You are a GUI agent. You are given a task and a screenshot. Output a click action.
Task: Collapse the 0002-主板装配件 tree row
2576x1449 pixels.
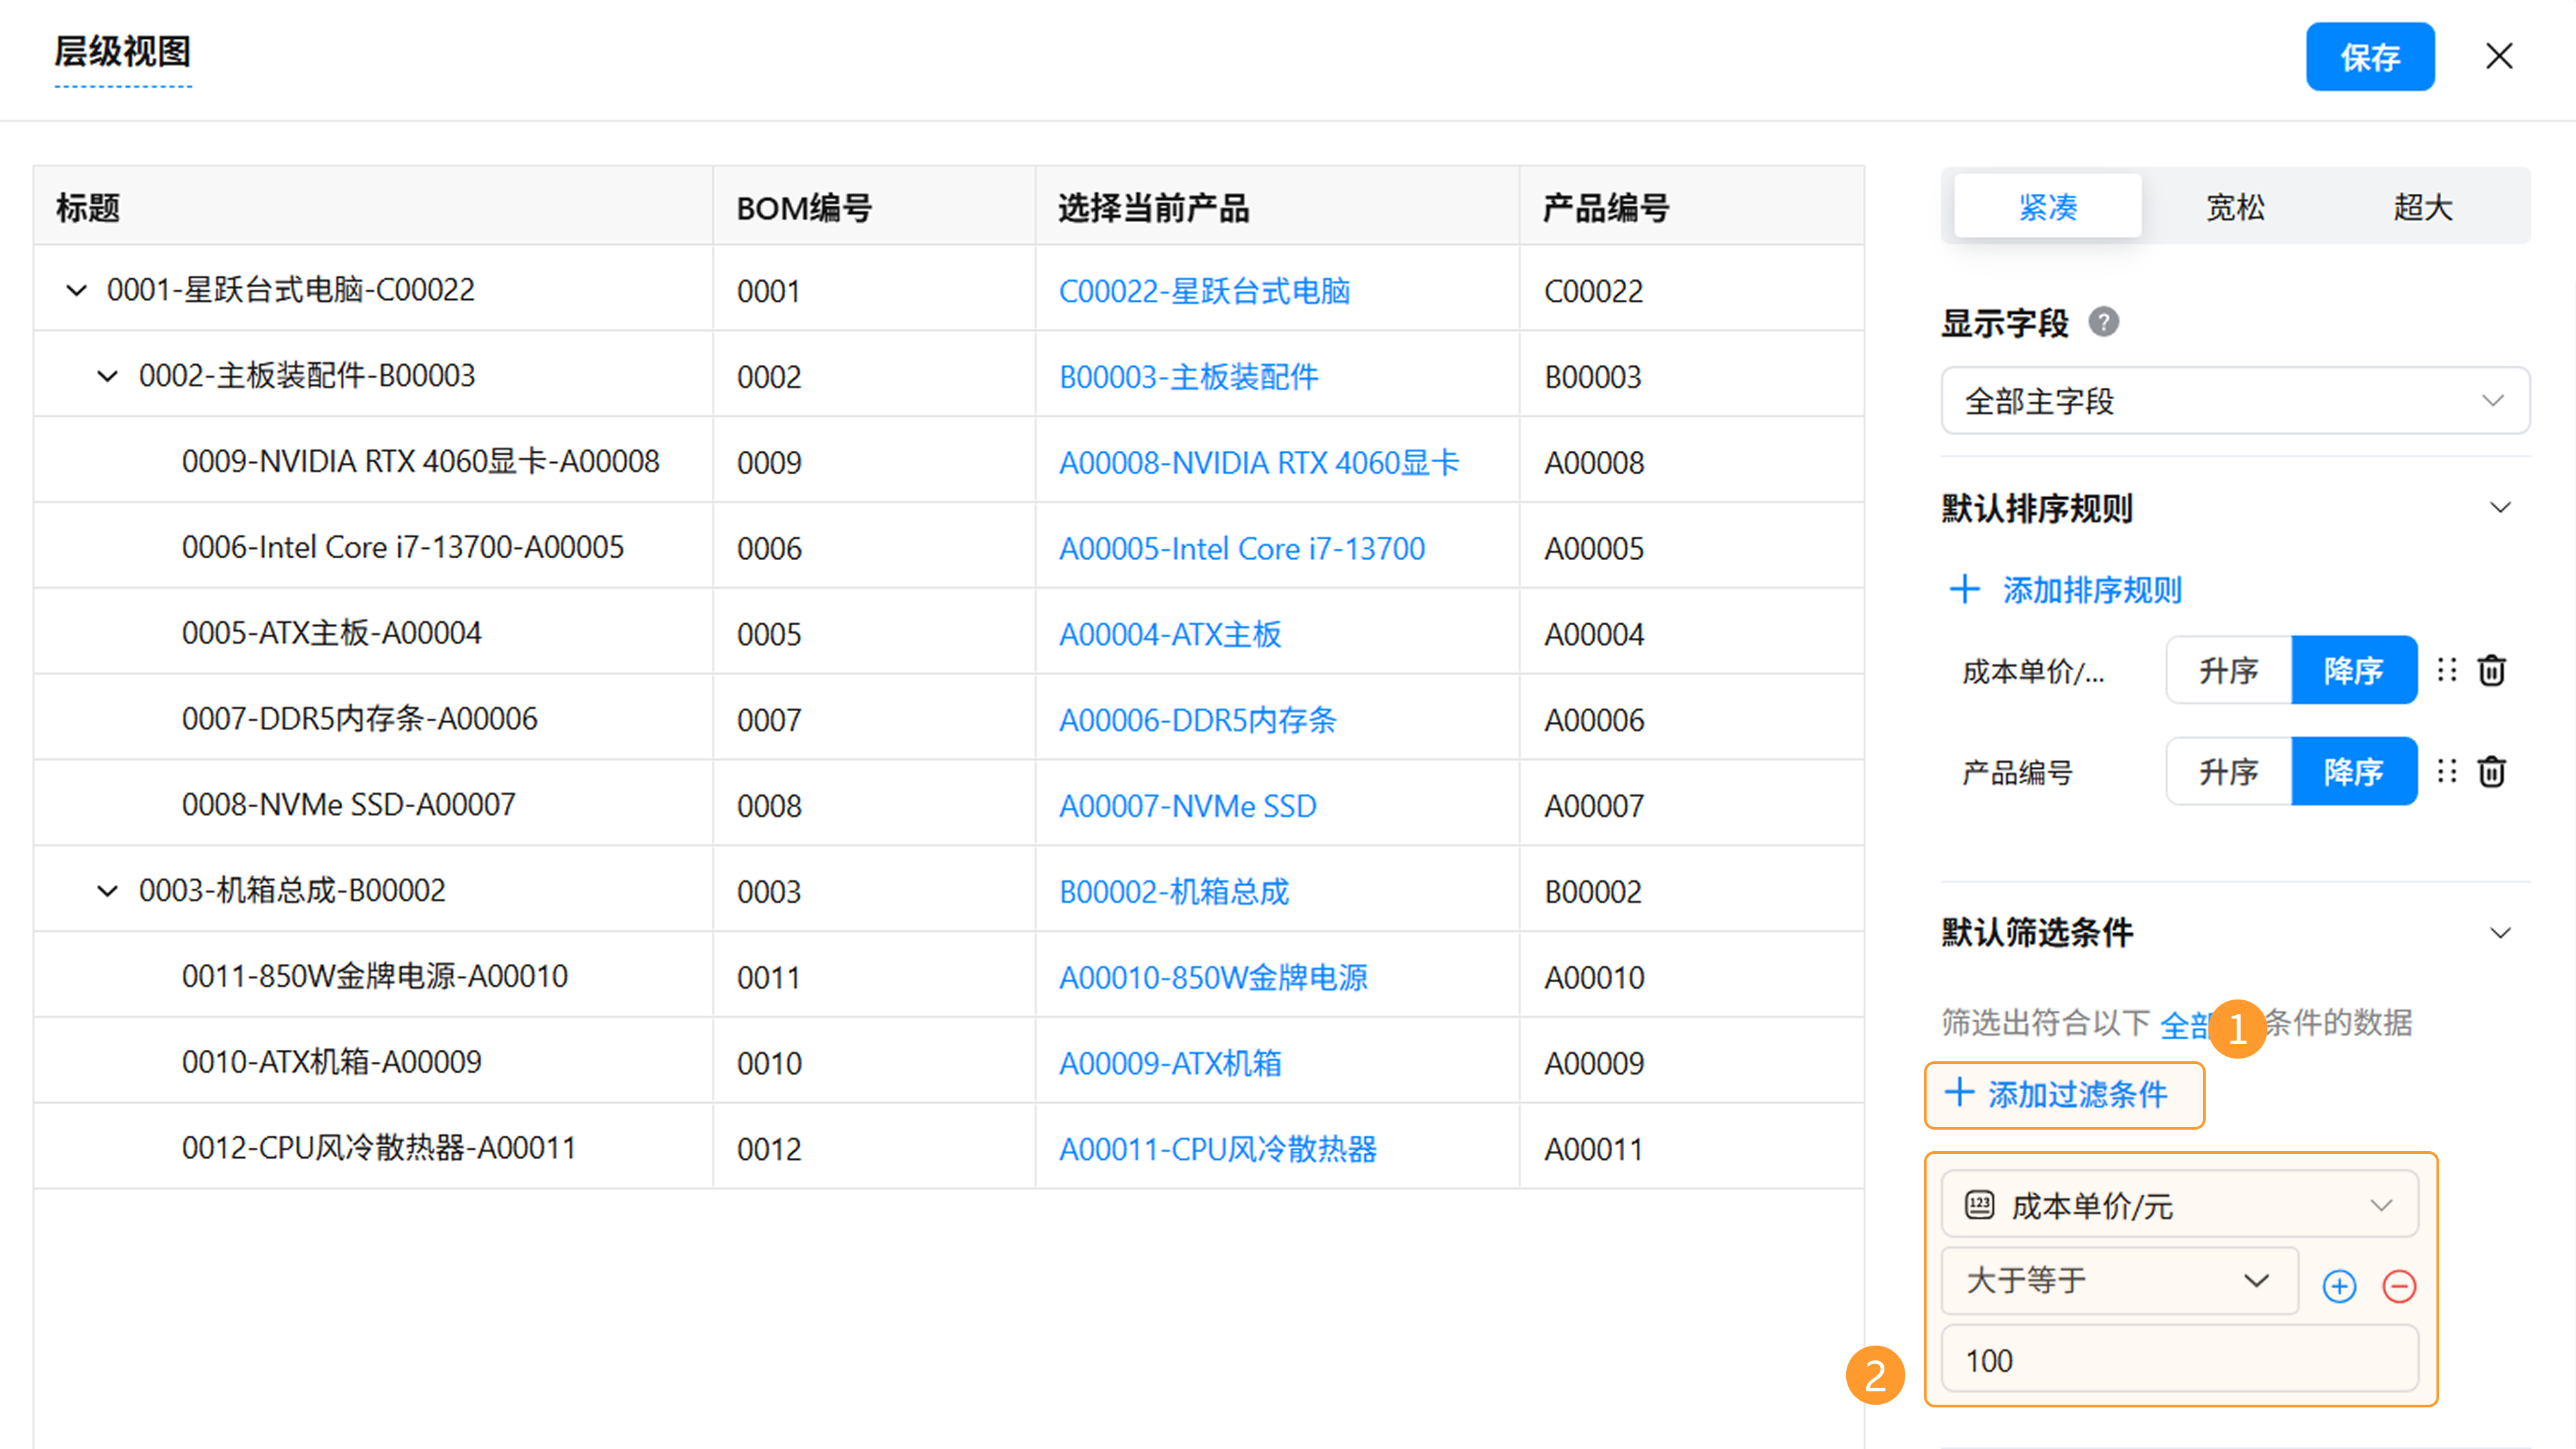(107, 376)
